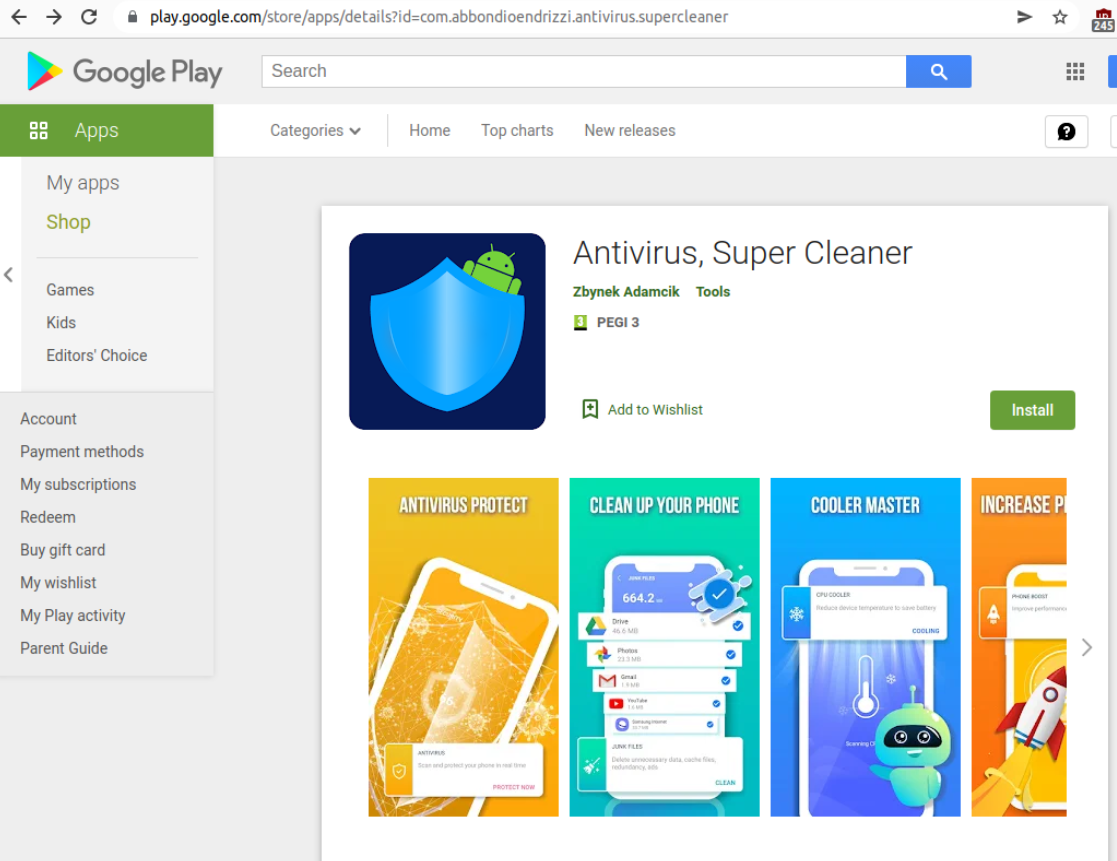Click the send arrow icon in address bar

click(1024, 16)
